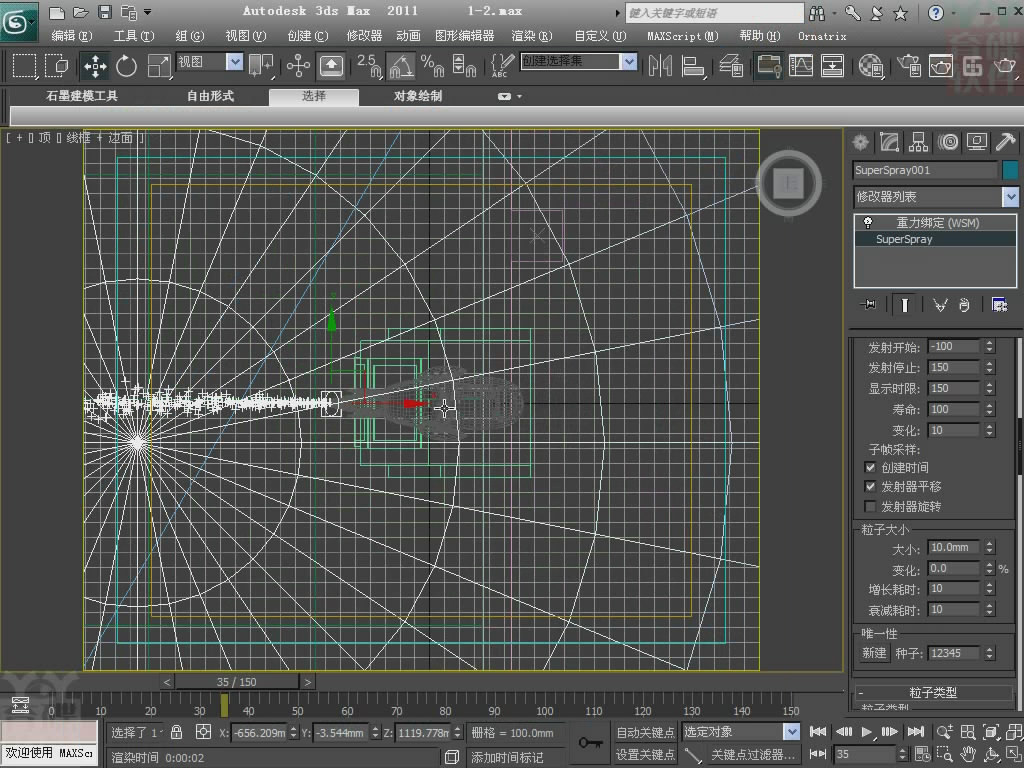Select the Scale tool
The height and width of the screenshot is (768, 1024).
pos(158,66)
